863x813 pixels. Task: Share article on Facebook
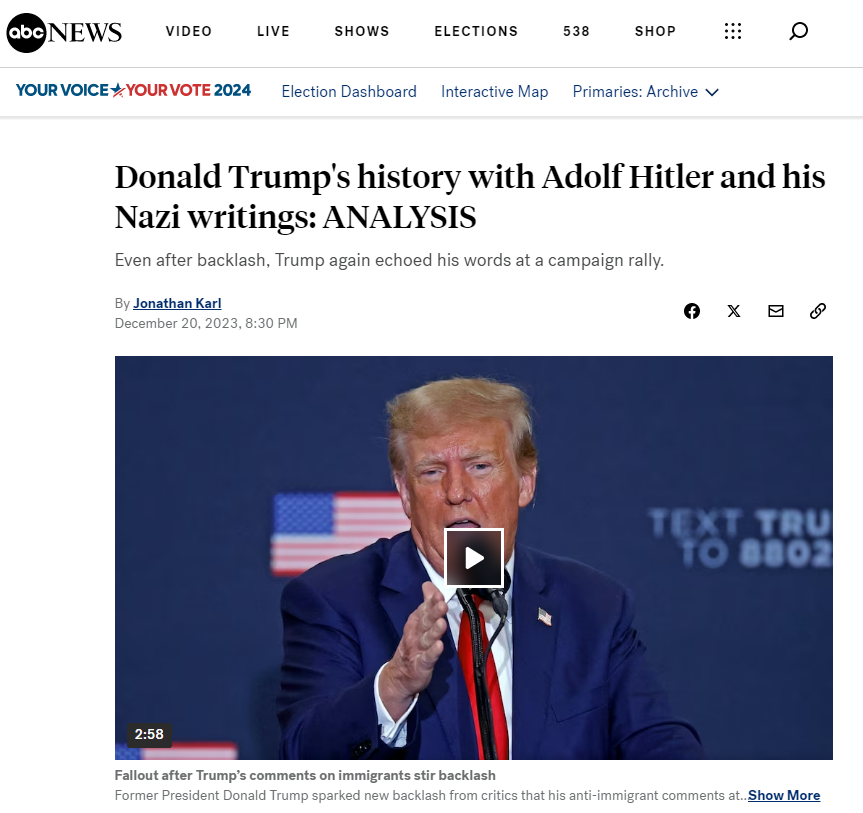pyautogui.click(x=692, y=311)
